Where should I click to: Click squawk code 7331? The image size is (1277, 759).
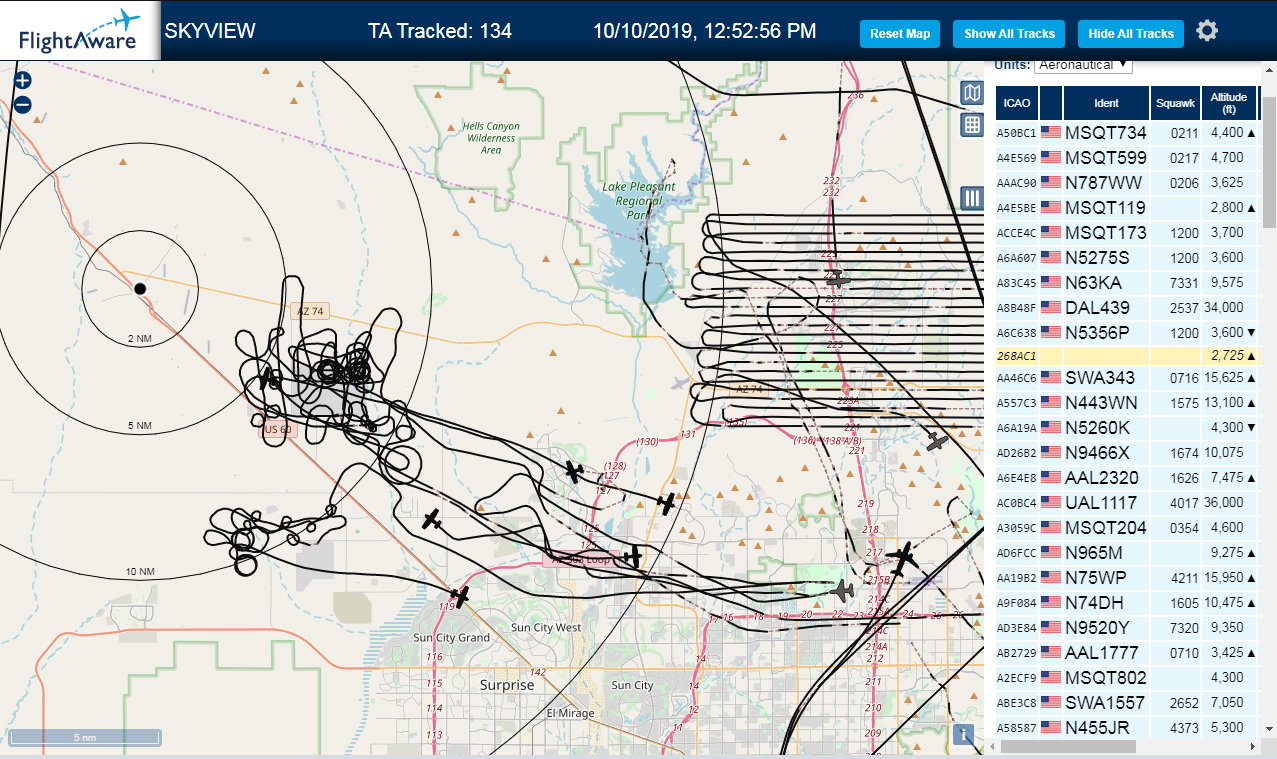click(1184, 283)
